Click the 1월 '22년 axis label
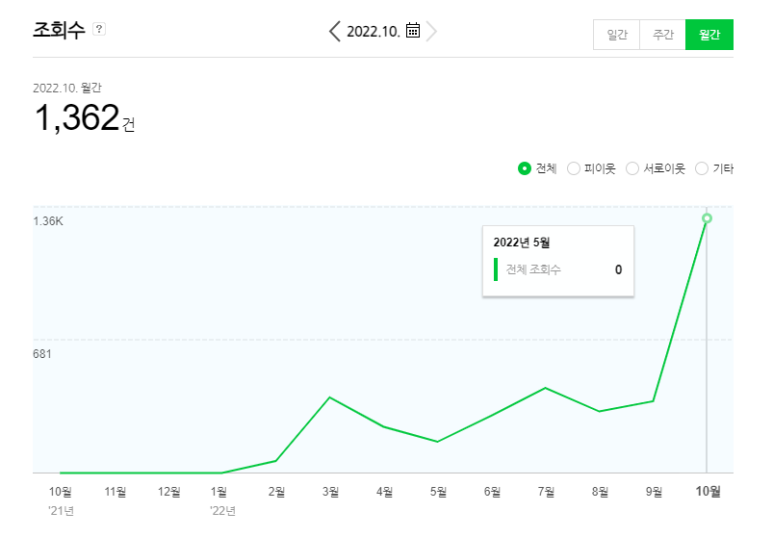 pos(222,501)
